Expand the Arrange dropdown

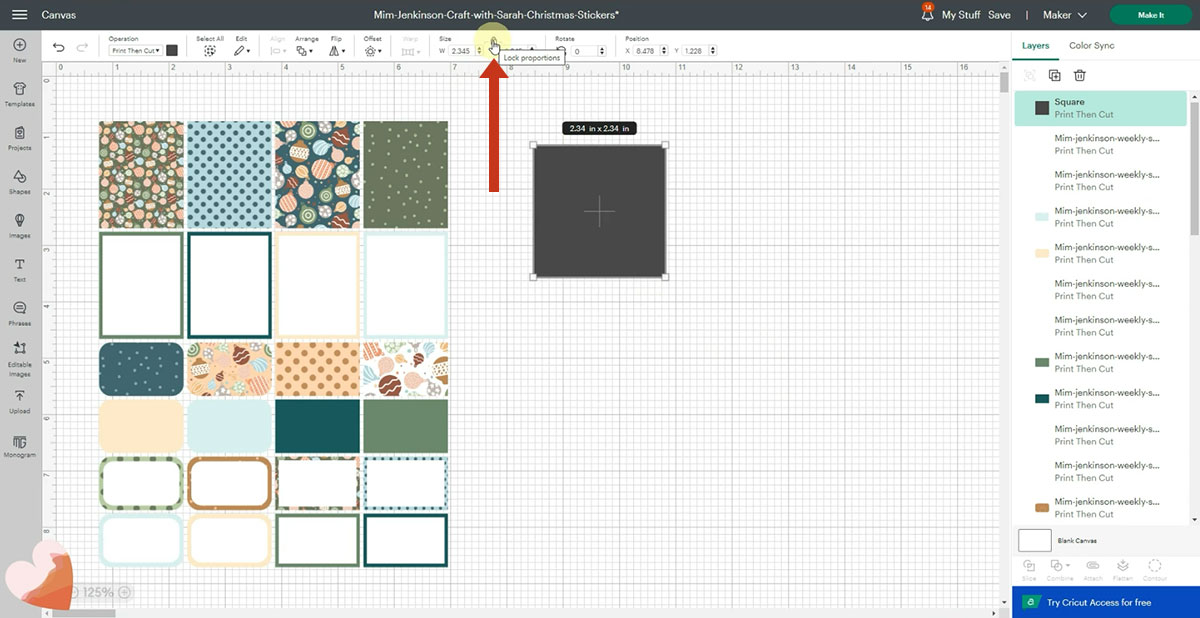click(x=306, y=50)
